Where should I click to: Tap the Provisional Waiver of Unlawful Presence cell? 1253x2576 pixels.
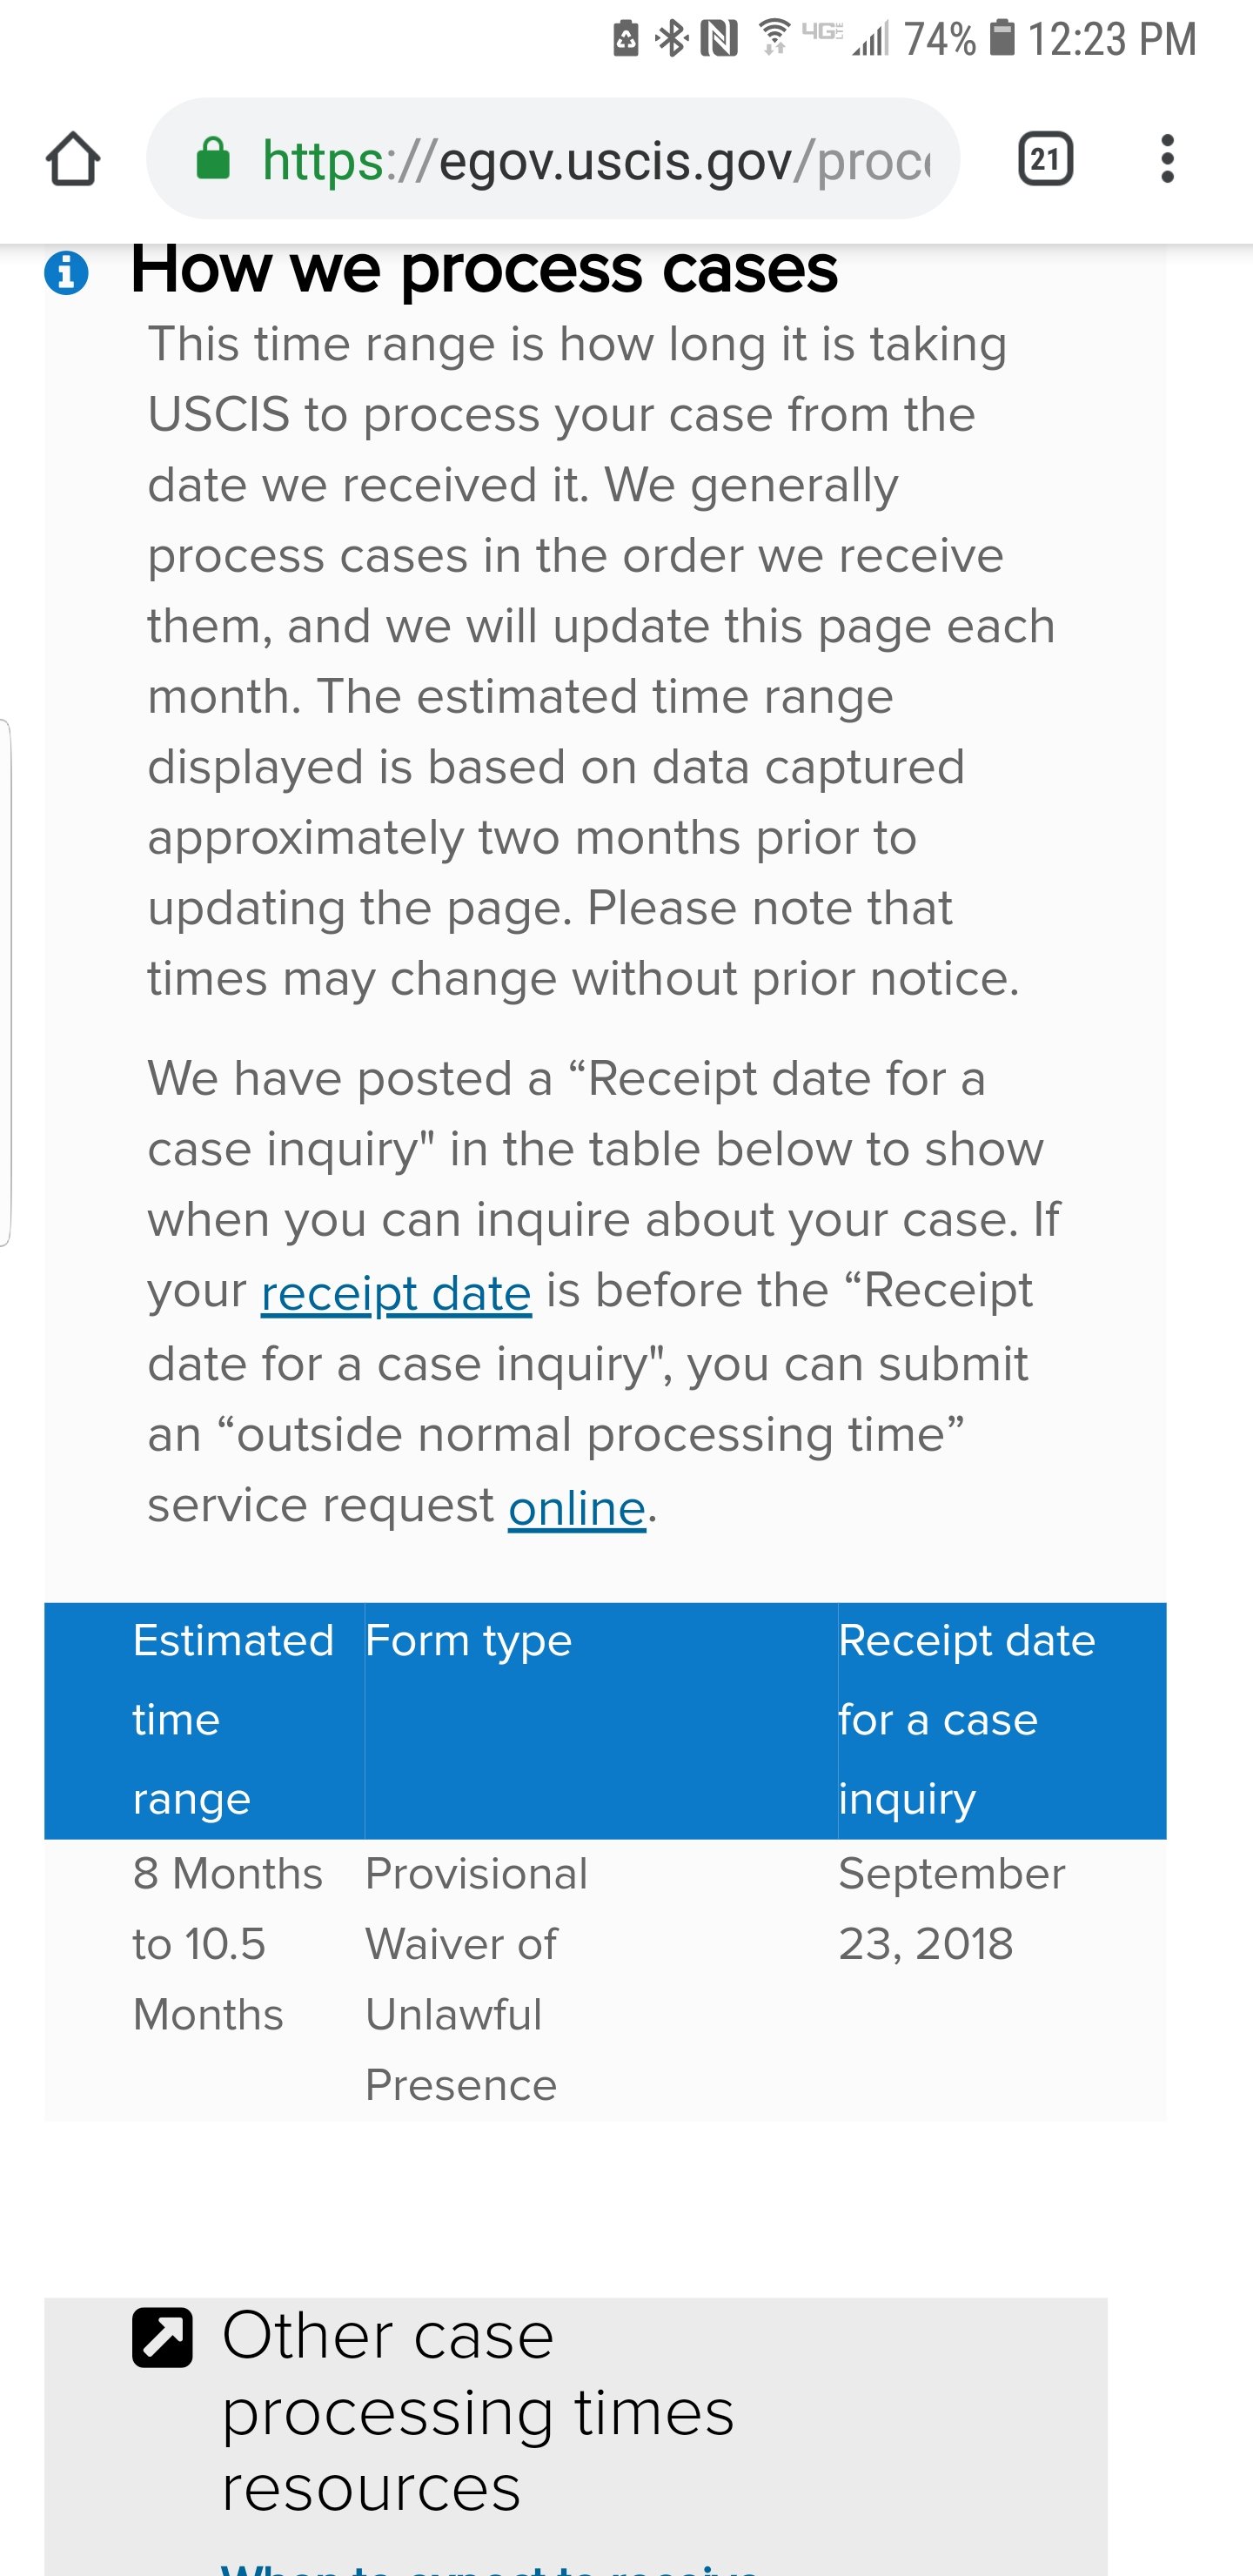click(x=476, y=1979)
